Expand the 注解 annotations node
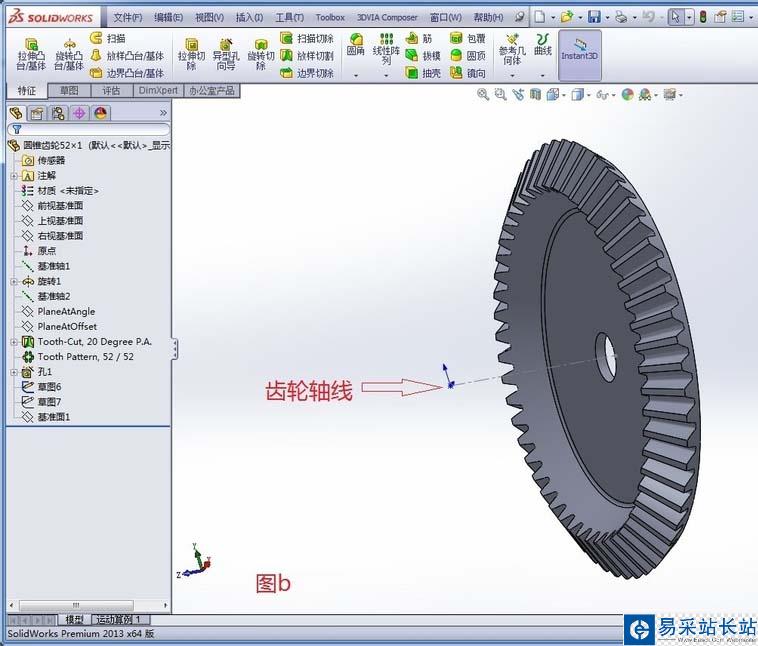 14,176
